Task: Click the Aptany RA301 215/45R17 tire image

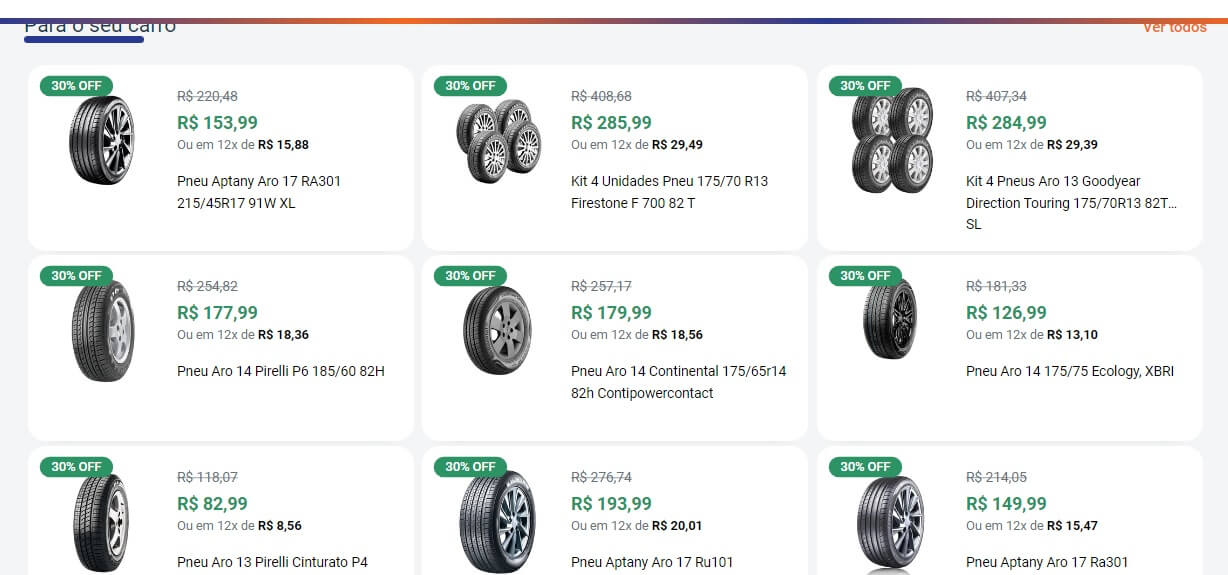Action: click(102, 140)
